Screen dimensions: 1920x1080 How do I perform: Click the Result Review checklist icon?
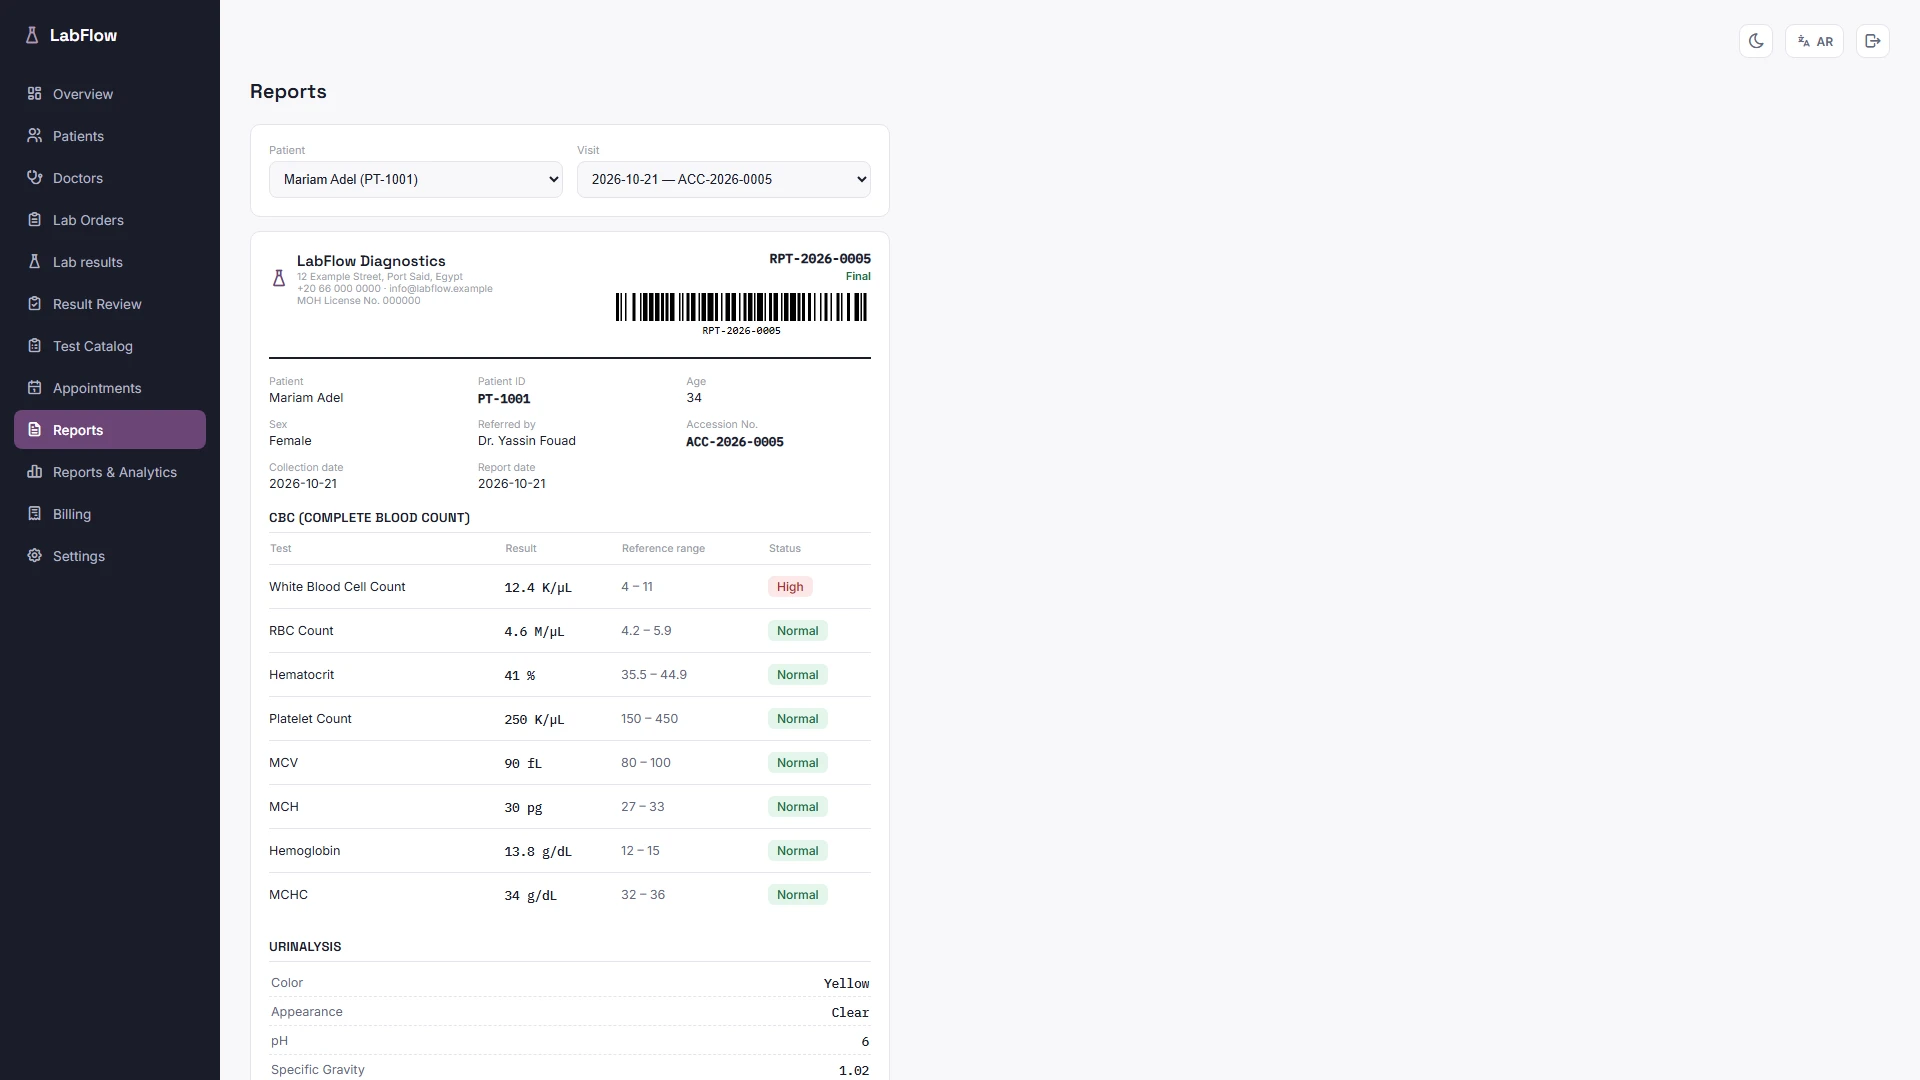click(x=34, y=303)
